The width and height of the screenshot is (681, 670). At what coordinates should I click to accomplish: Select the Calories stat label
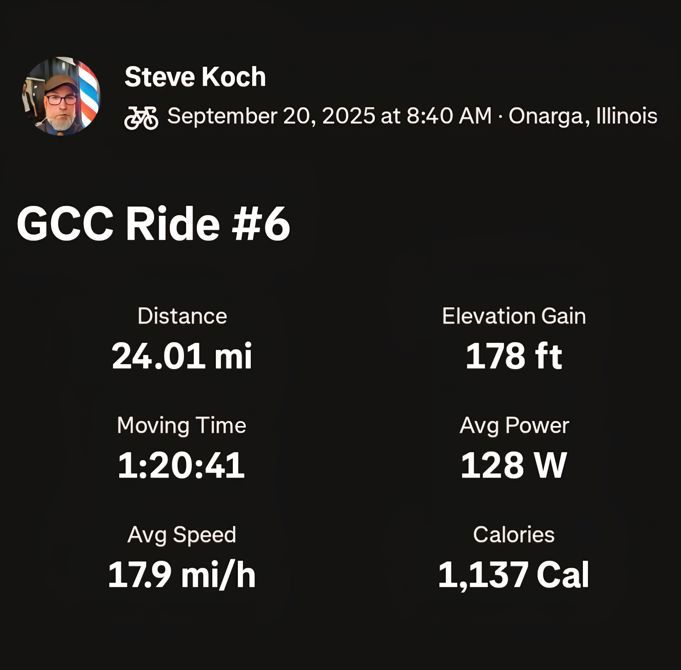click(x=514, y=534)
